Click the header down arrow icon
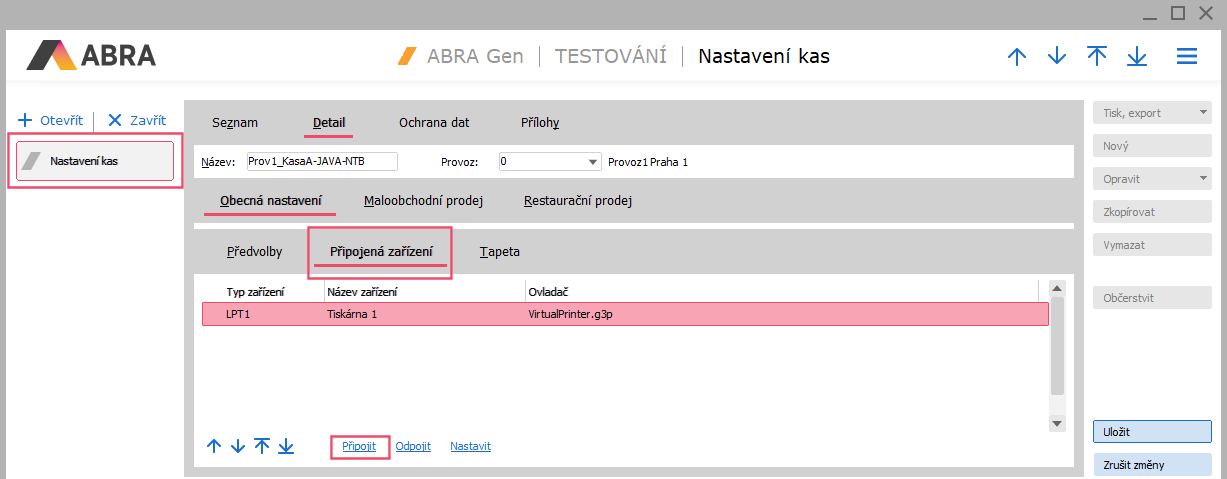This screenshot has height=479, width=1227. coord(1057,57)
